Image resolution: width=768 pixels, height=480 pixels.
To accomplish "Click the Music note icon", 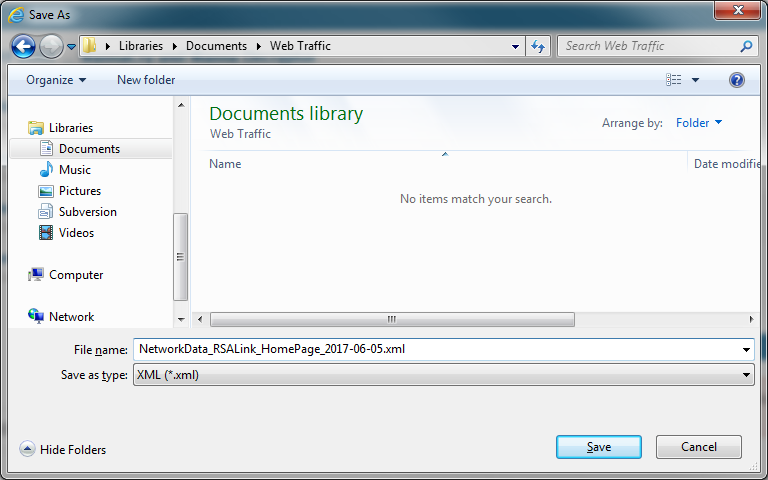I will tap(46, 169).
